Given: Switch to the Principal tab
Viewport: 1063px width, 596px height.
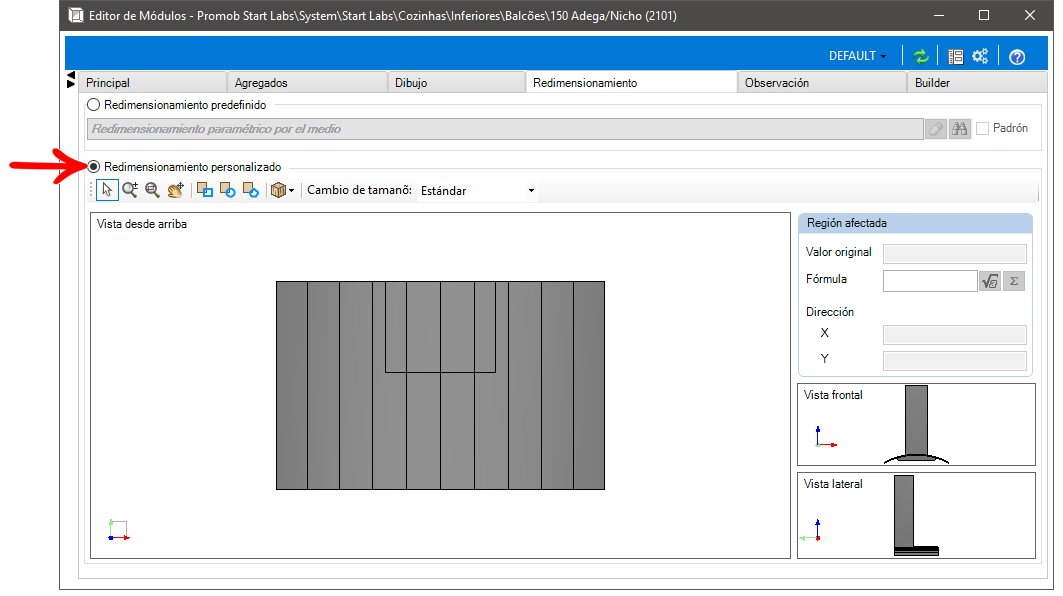Looking at the screenshot, I should (x=153, y=83).
